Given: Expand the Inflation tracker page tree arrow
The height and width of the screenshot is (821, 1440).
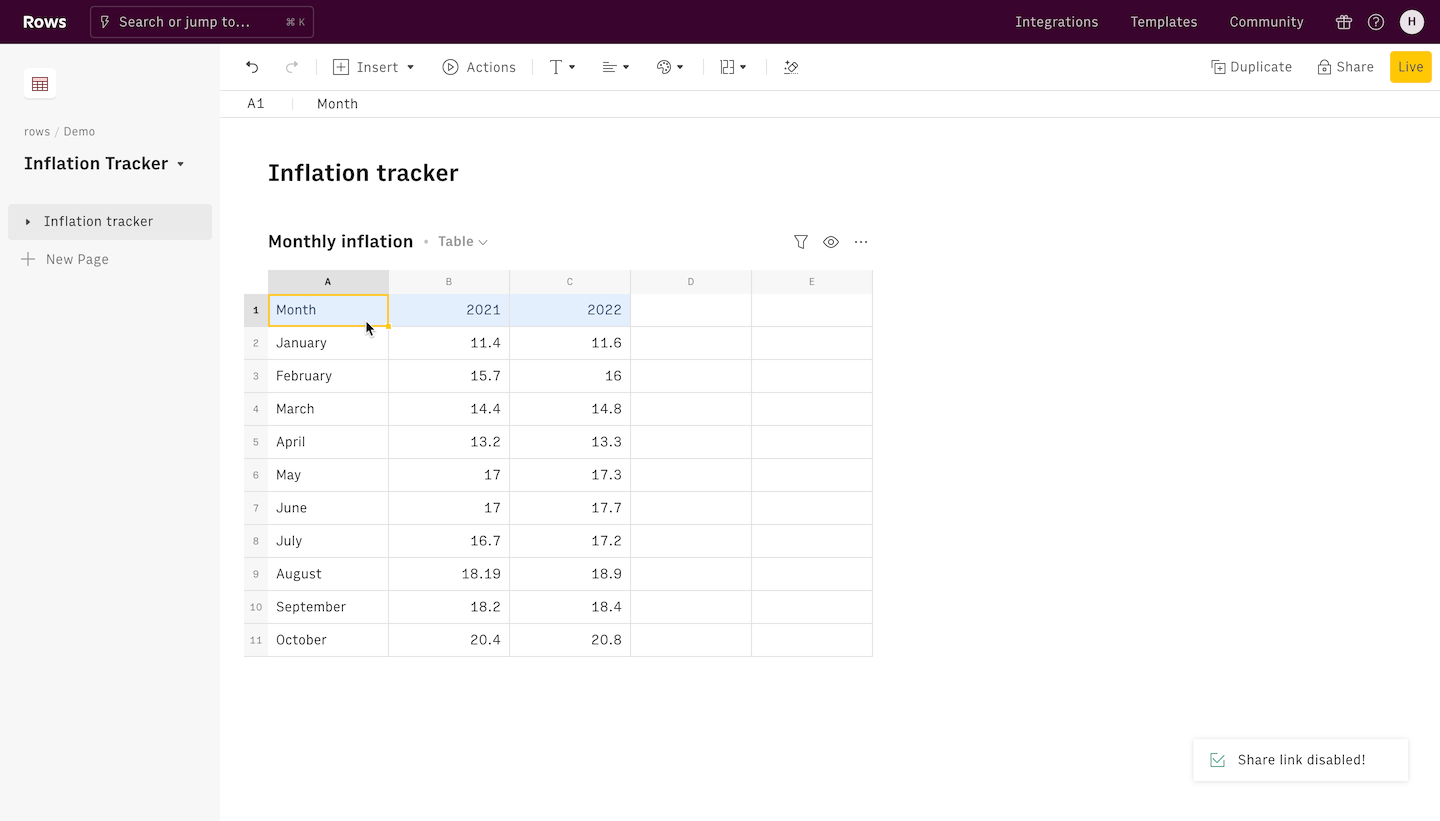Looking at the screenshot, I should 28,222.
